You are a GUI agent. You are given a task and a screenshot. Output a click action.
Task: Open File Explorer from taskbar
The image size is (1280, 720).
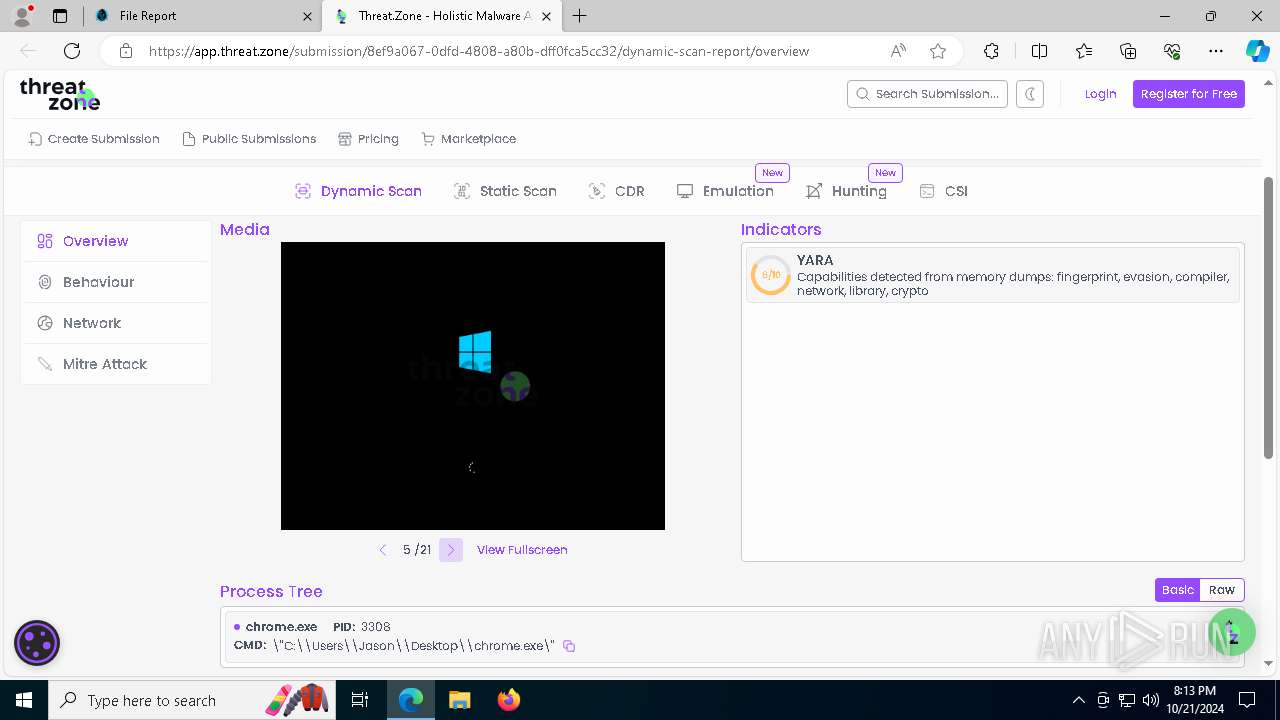point(460,700)
